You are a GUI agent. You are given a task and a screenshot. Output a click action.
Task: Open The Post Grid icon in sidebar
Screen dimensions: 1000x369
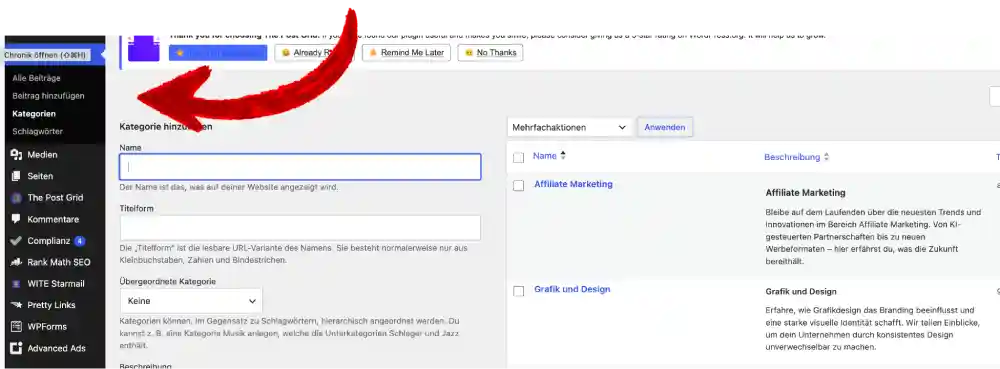17,198
